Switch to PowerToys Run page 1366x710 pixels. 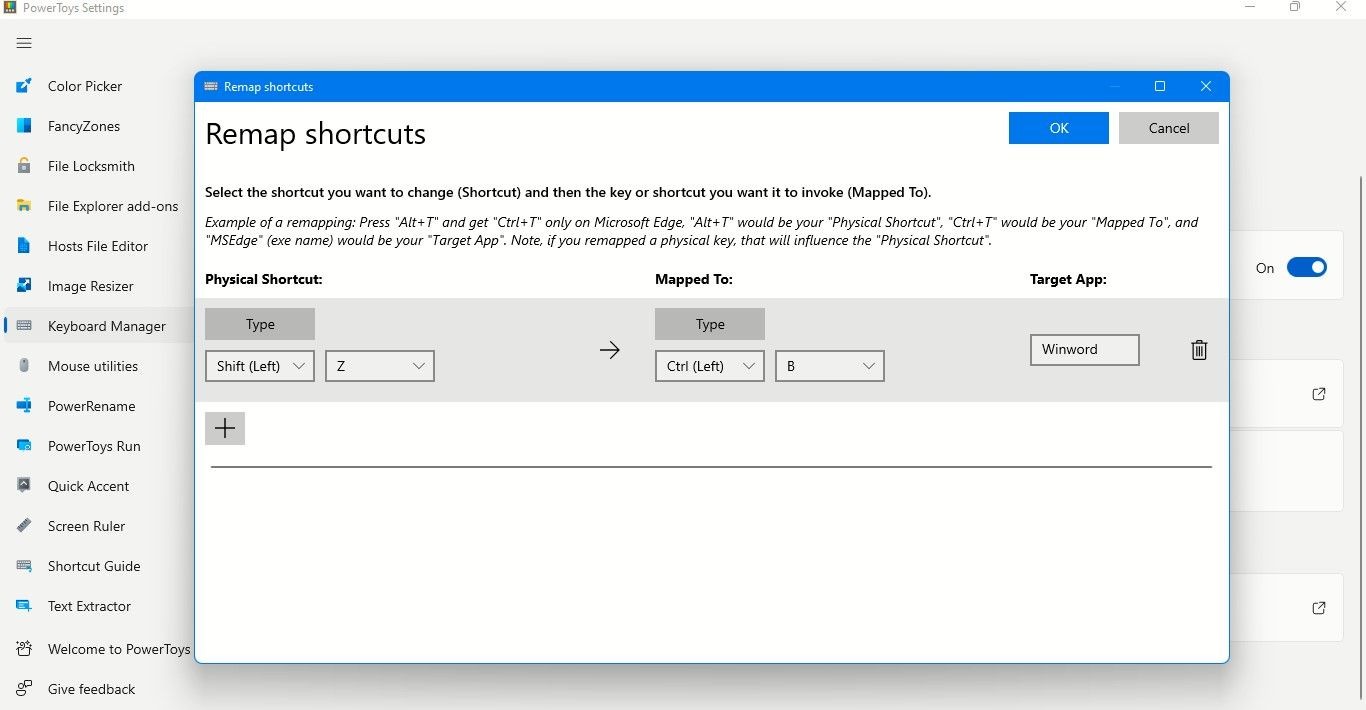click(94, 446)
